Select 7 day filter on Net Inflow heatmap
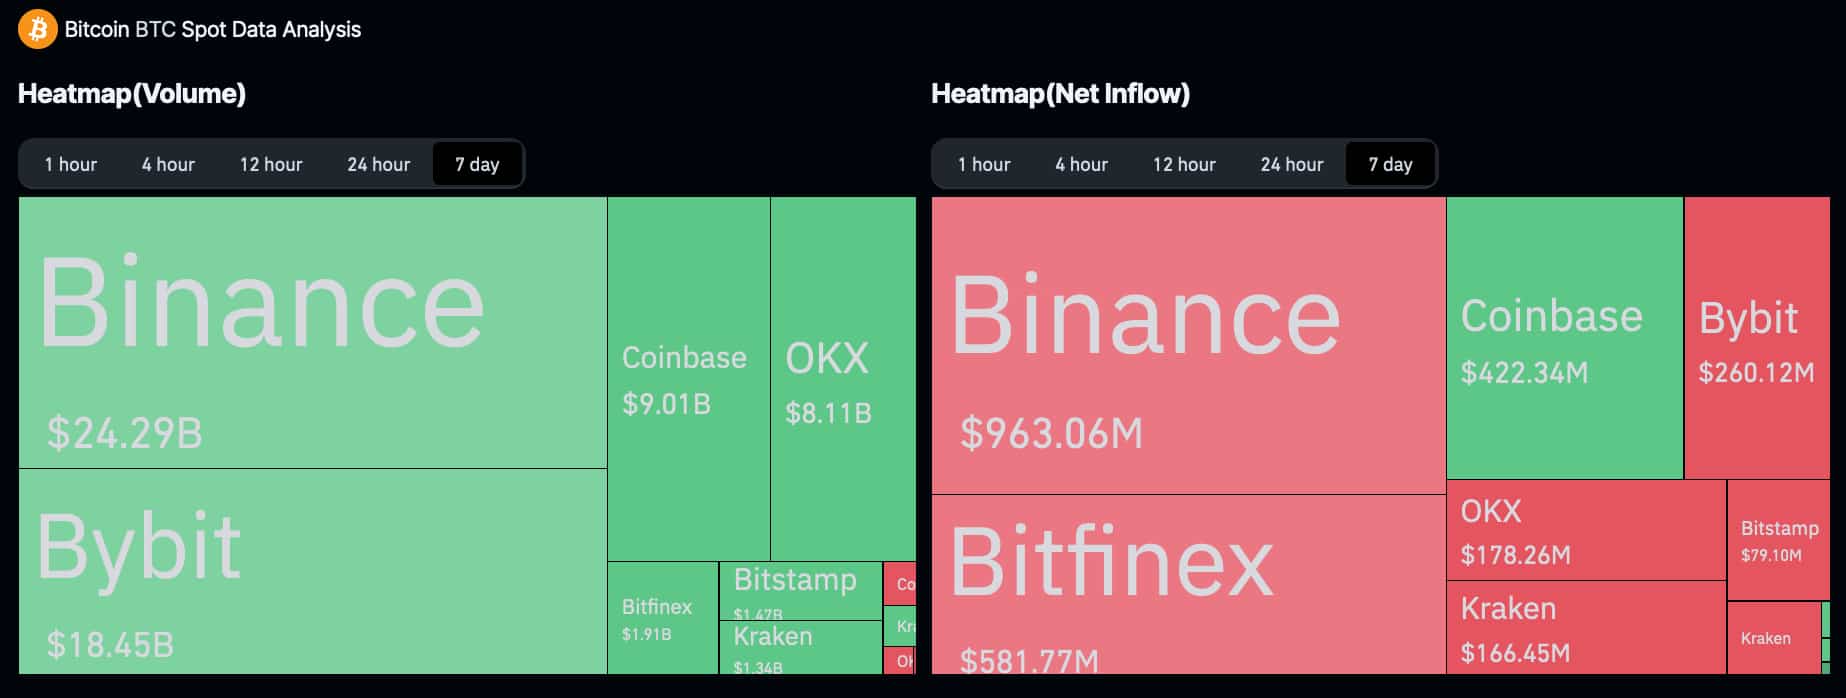Screen dimensions: 1846x698 (x=1391, y=163)
